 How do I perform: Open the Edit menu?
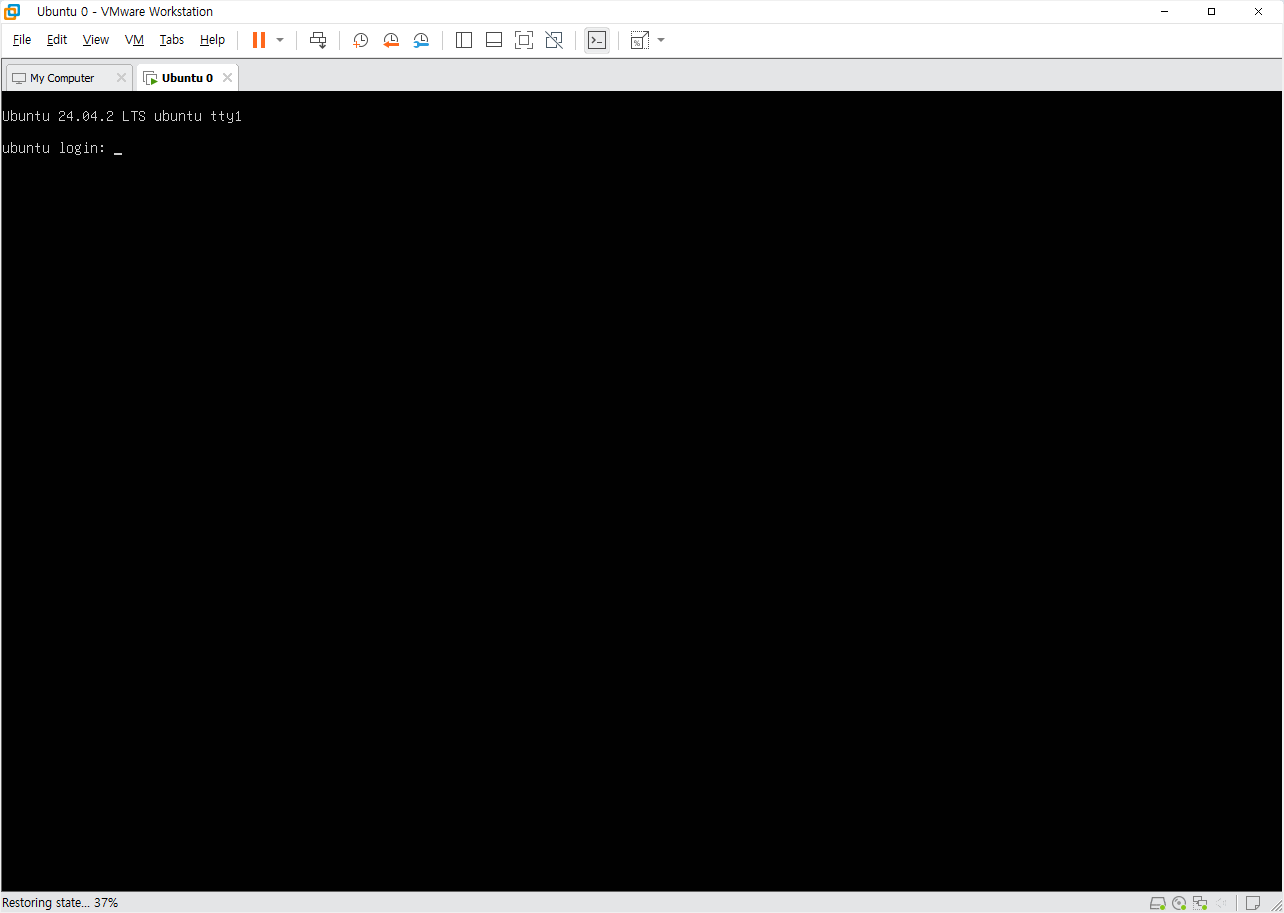click(57, 40)
